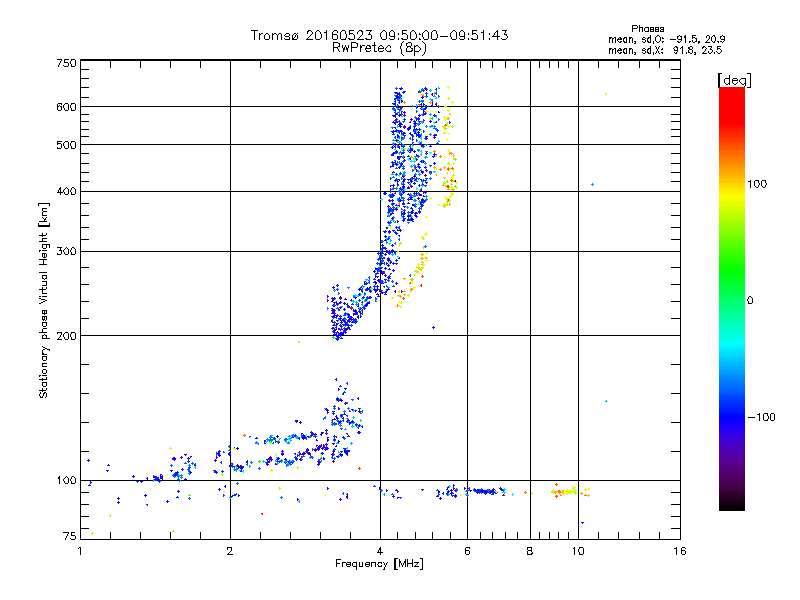Click y-axis tick label '75'

70,536
